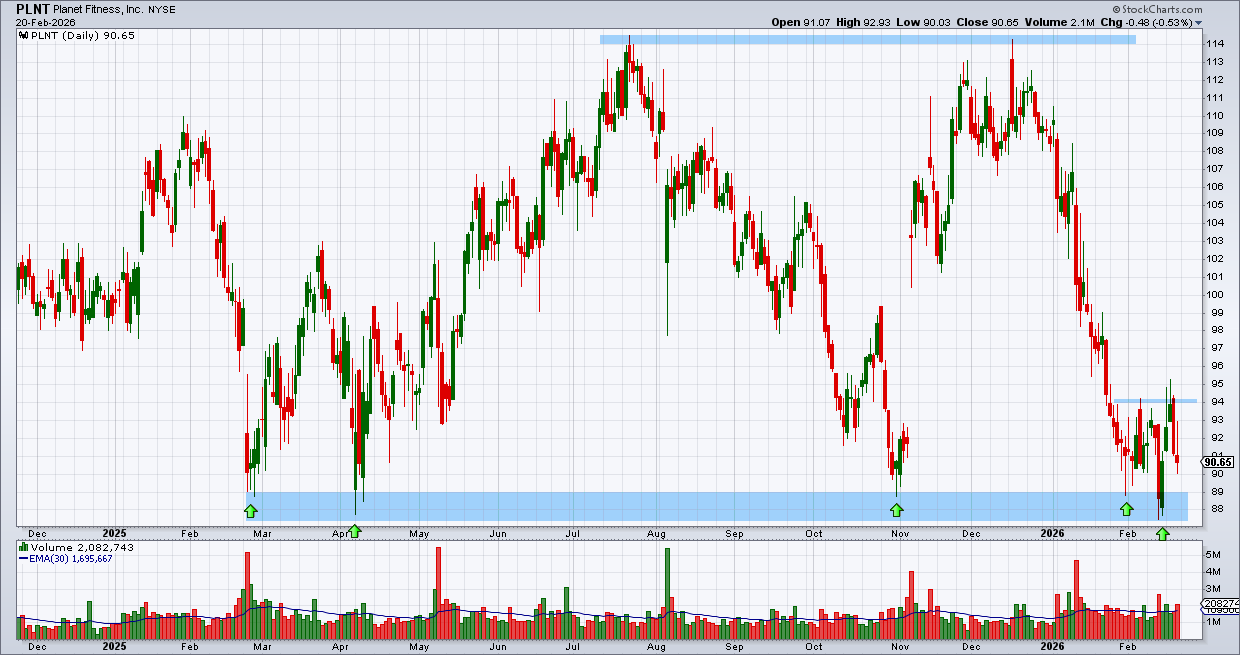The width and height of the screenshot is (1240, 655).
Task: Click the Oct month label beneath the volume panel
Action: pos(815,647)
